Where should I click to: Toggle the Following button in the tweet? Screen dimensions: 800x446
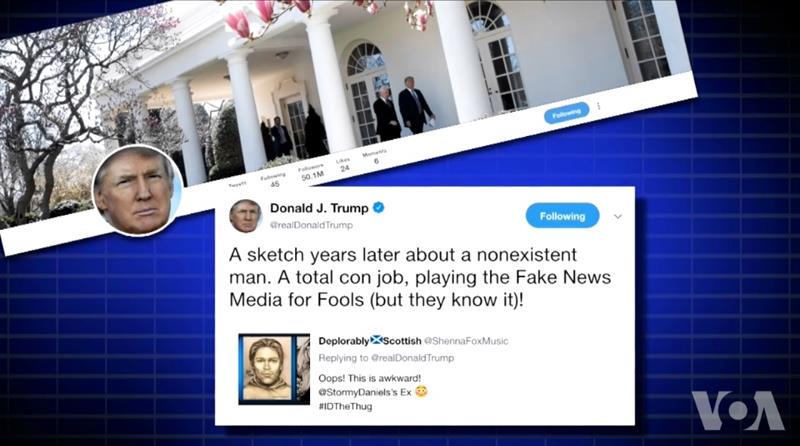click(562, 216)
